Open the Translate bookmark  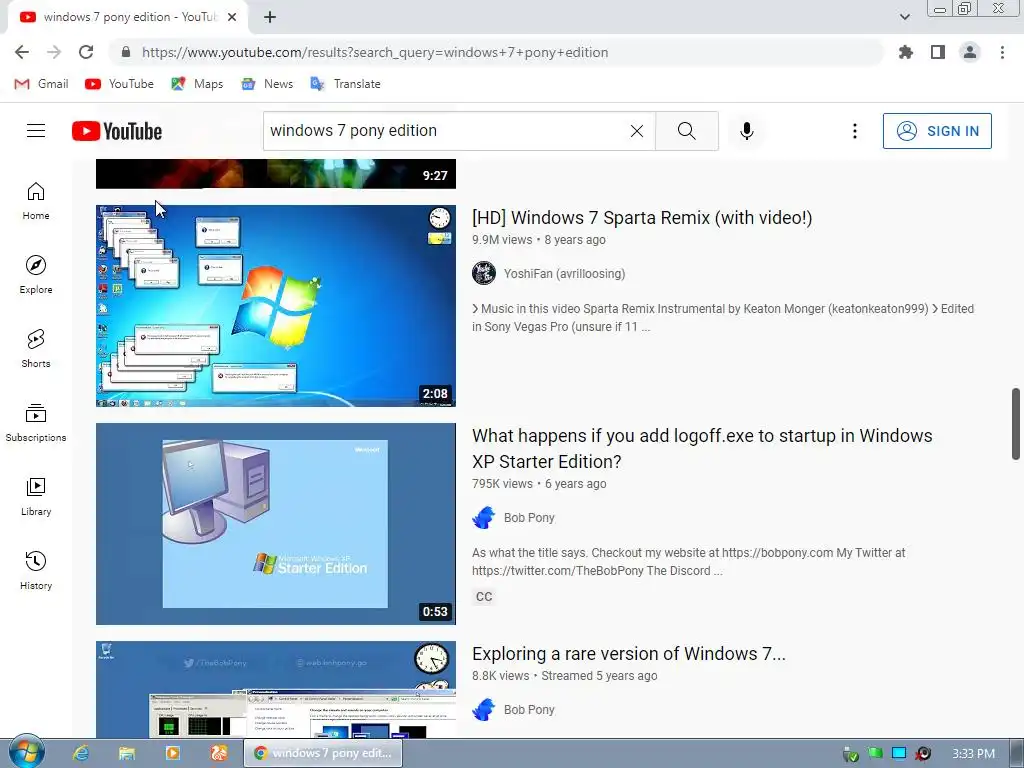[x=345, y=84]
